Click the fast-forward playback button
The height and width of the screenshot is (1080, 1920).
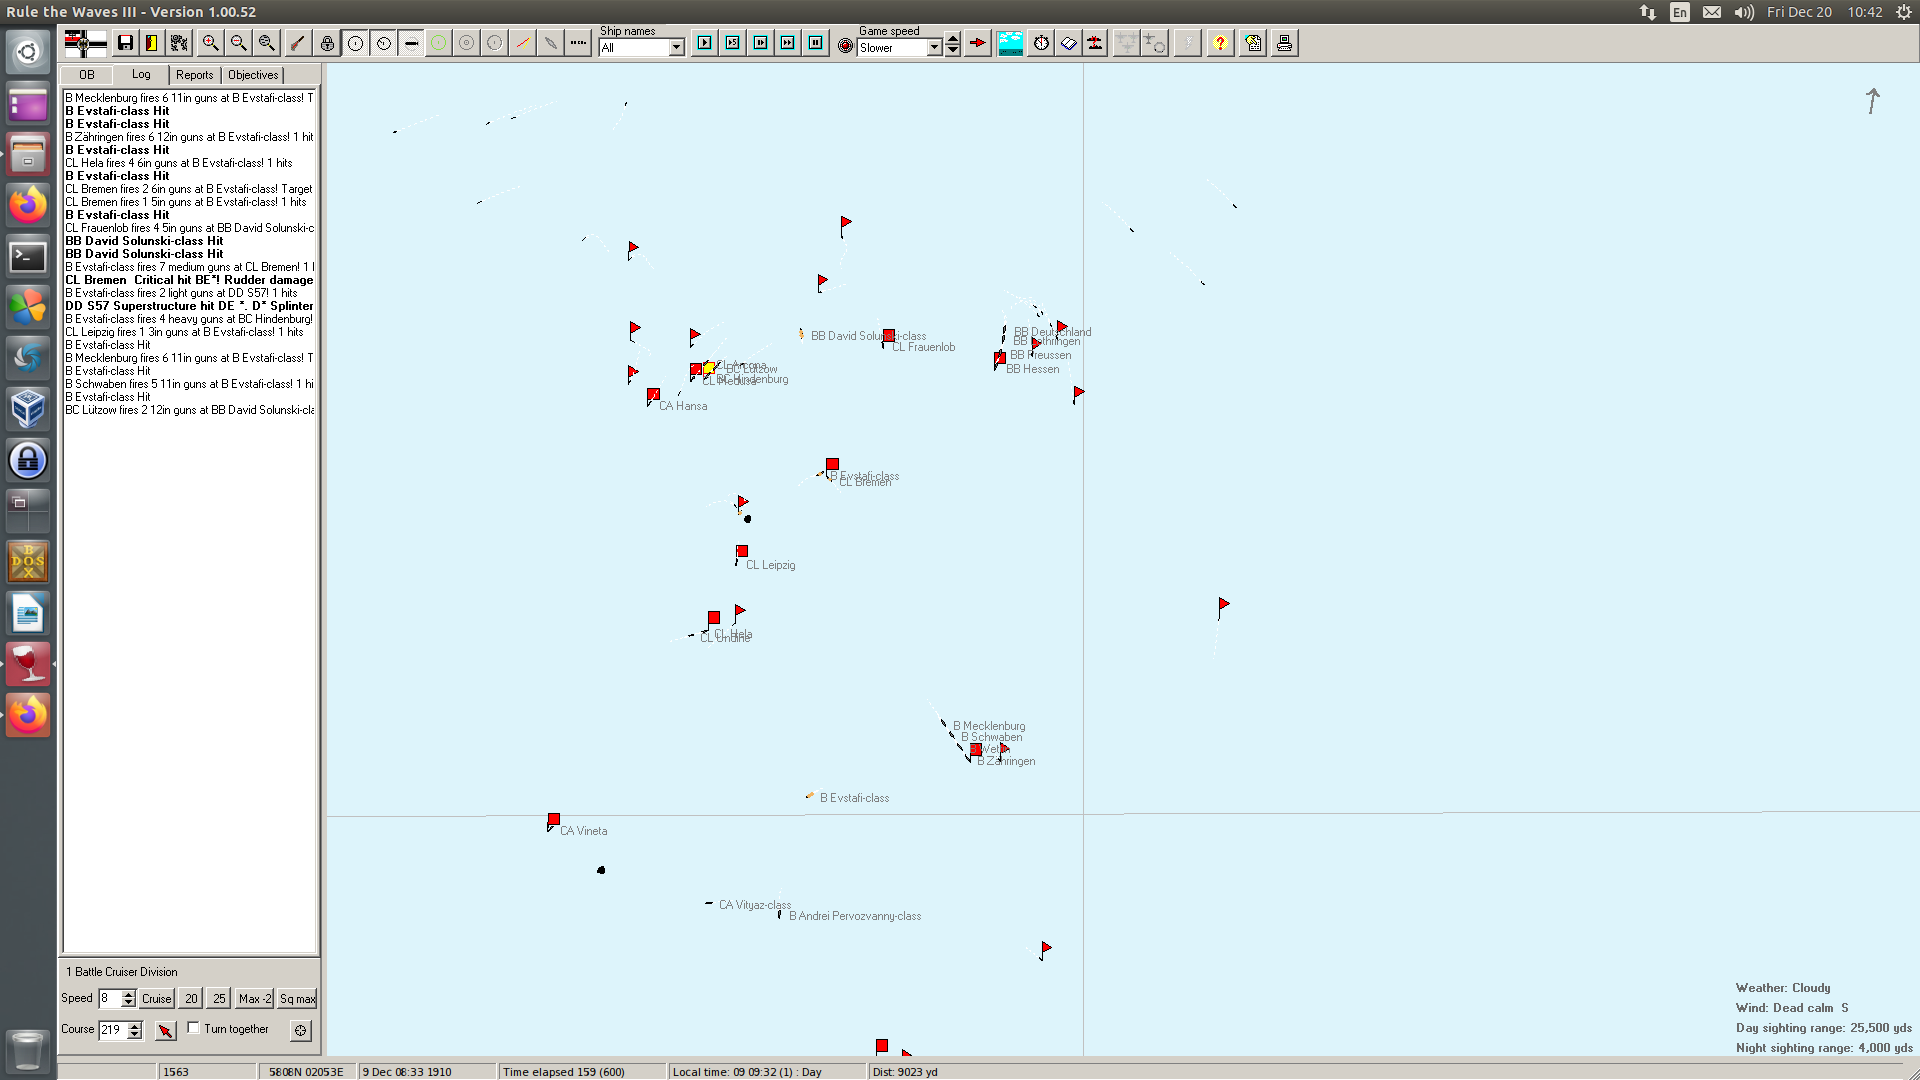pos(788,43)
